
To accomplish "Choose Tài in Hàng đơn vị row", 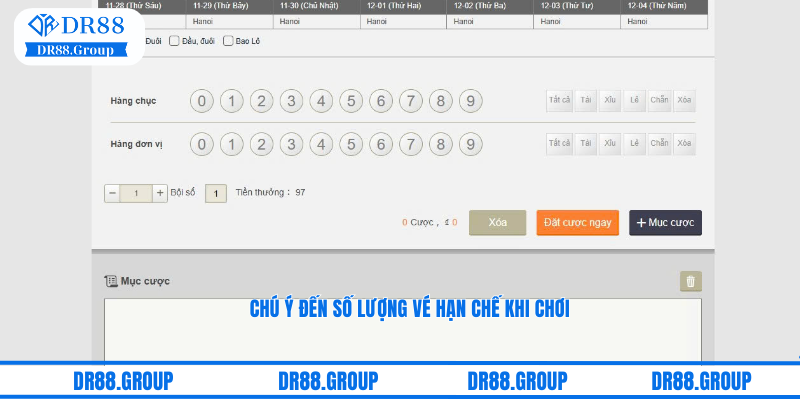I will coord(586,144).
